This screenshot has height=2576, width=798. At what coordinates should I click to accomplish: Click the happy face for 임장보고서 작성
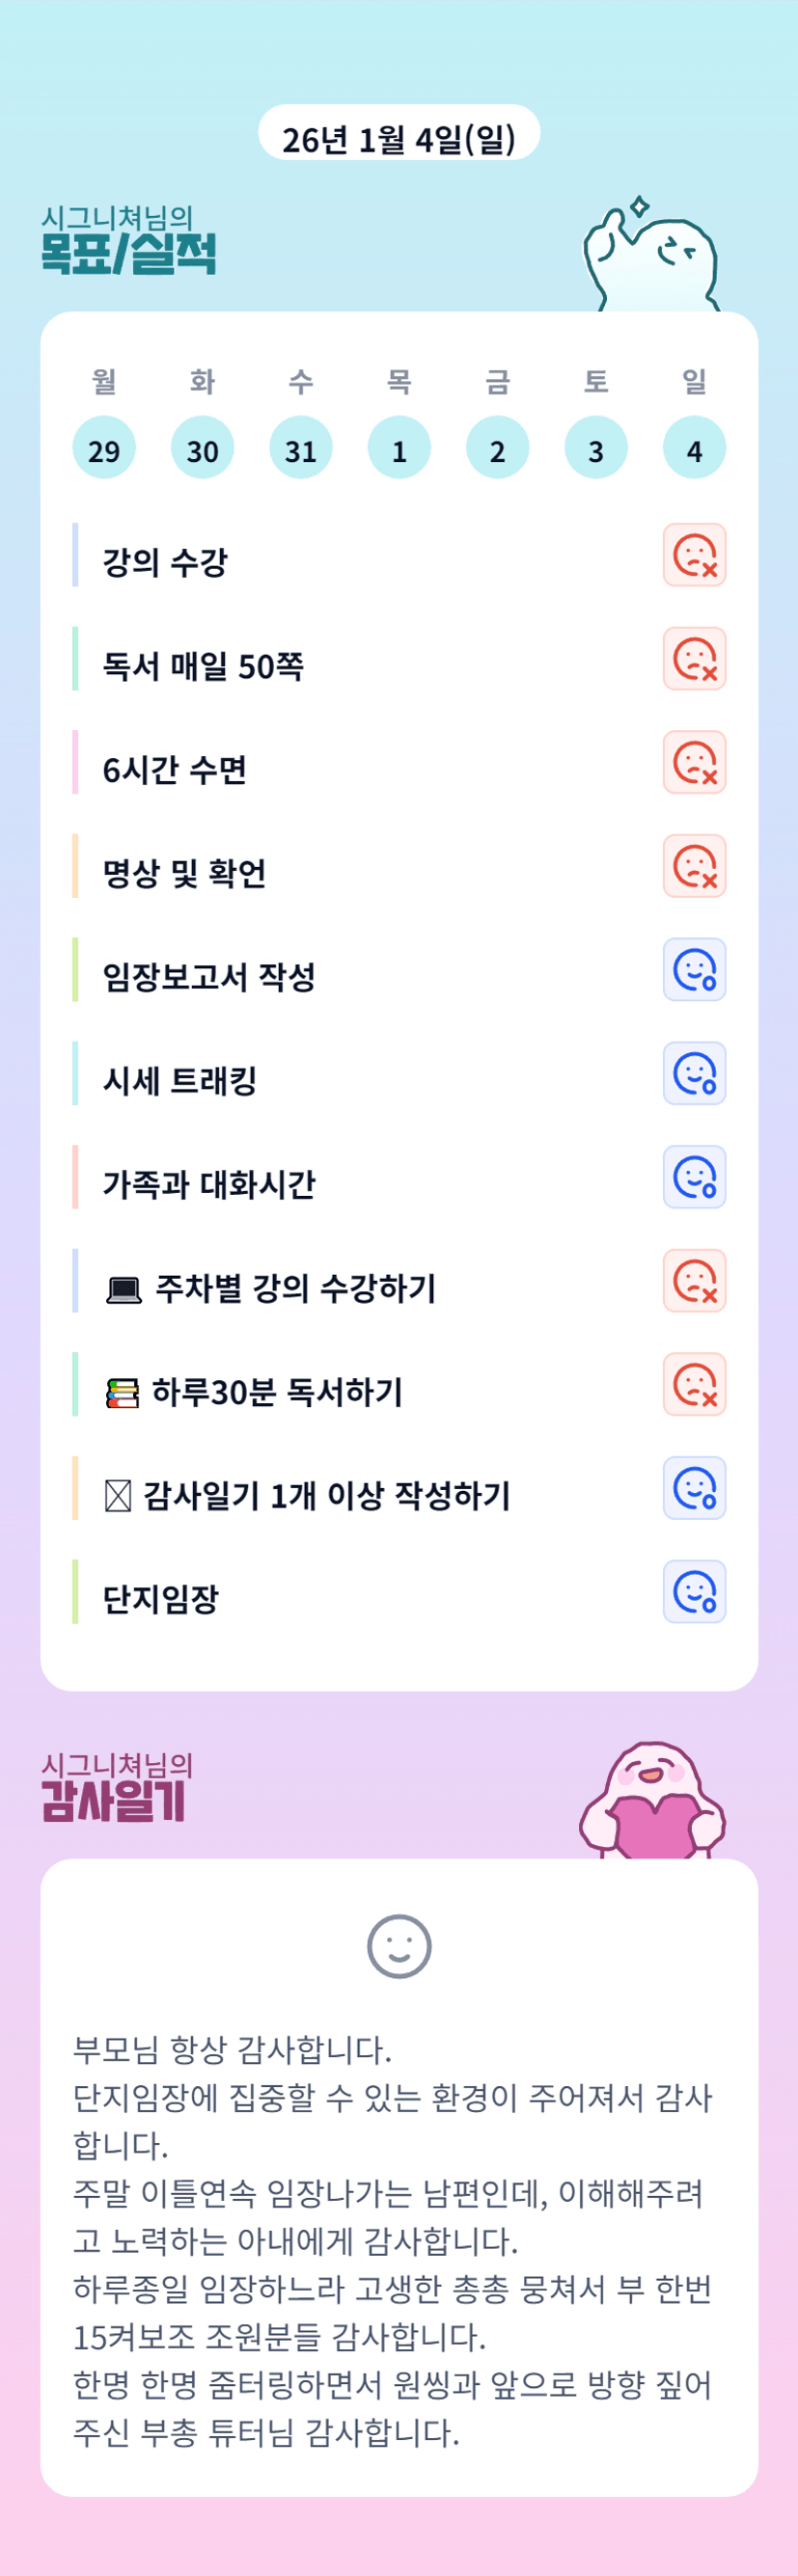(x=694, y=970)
